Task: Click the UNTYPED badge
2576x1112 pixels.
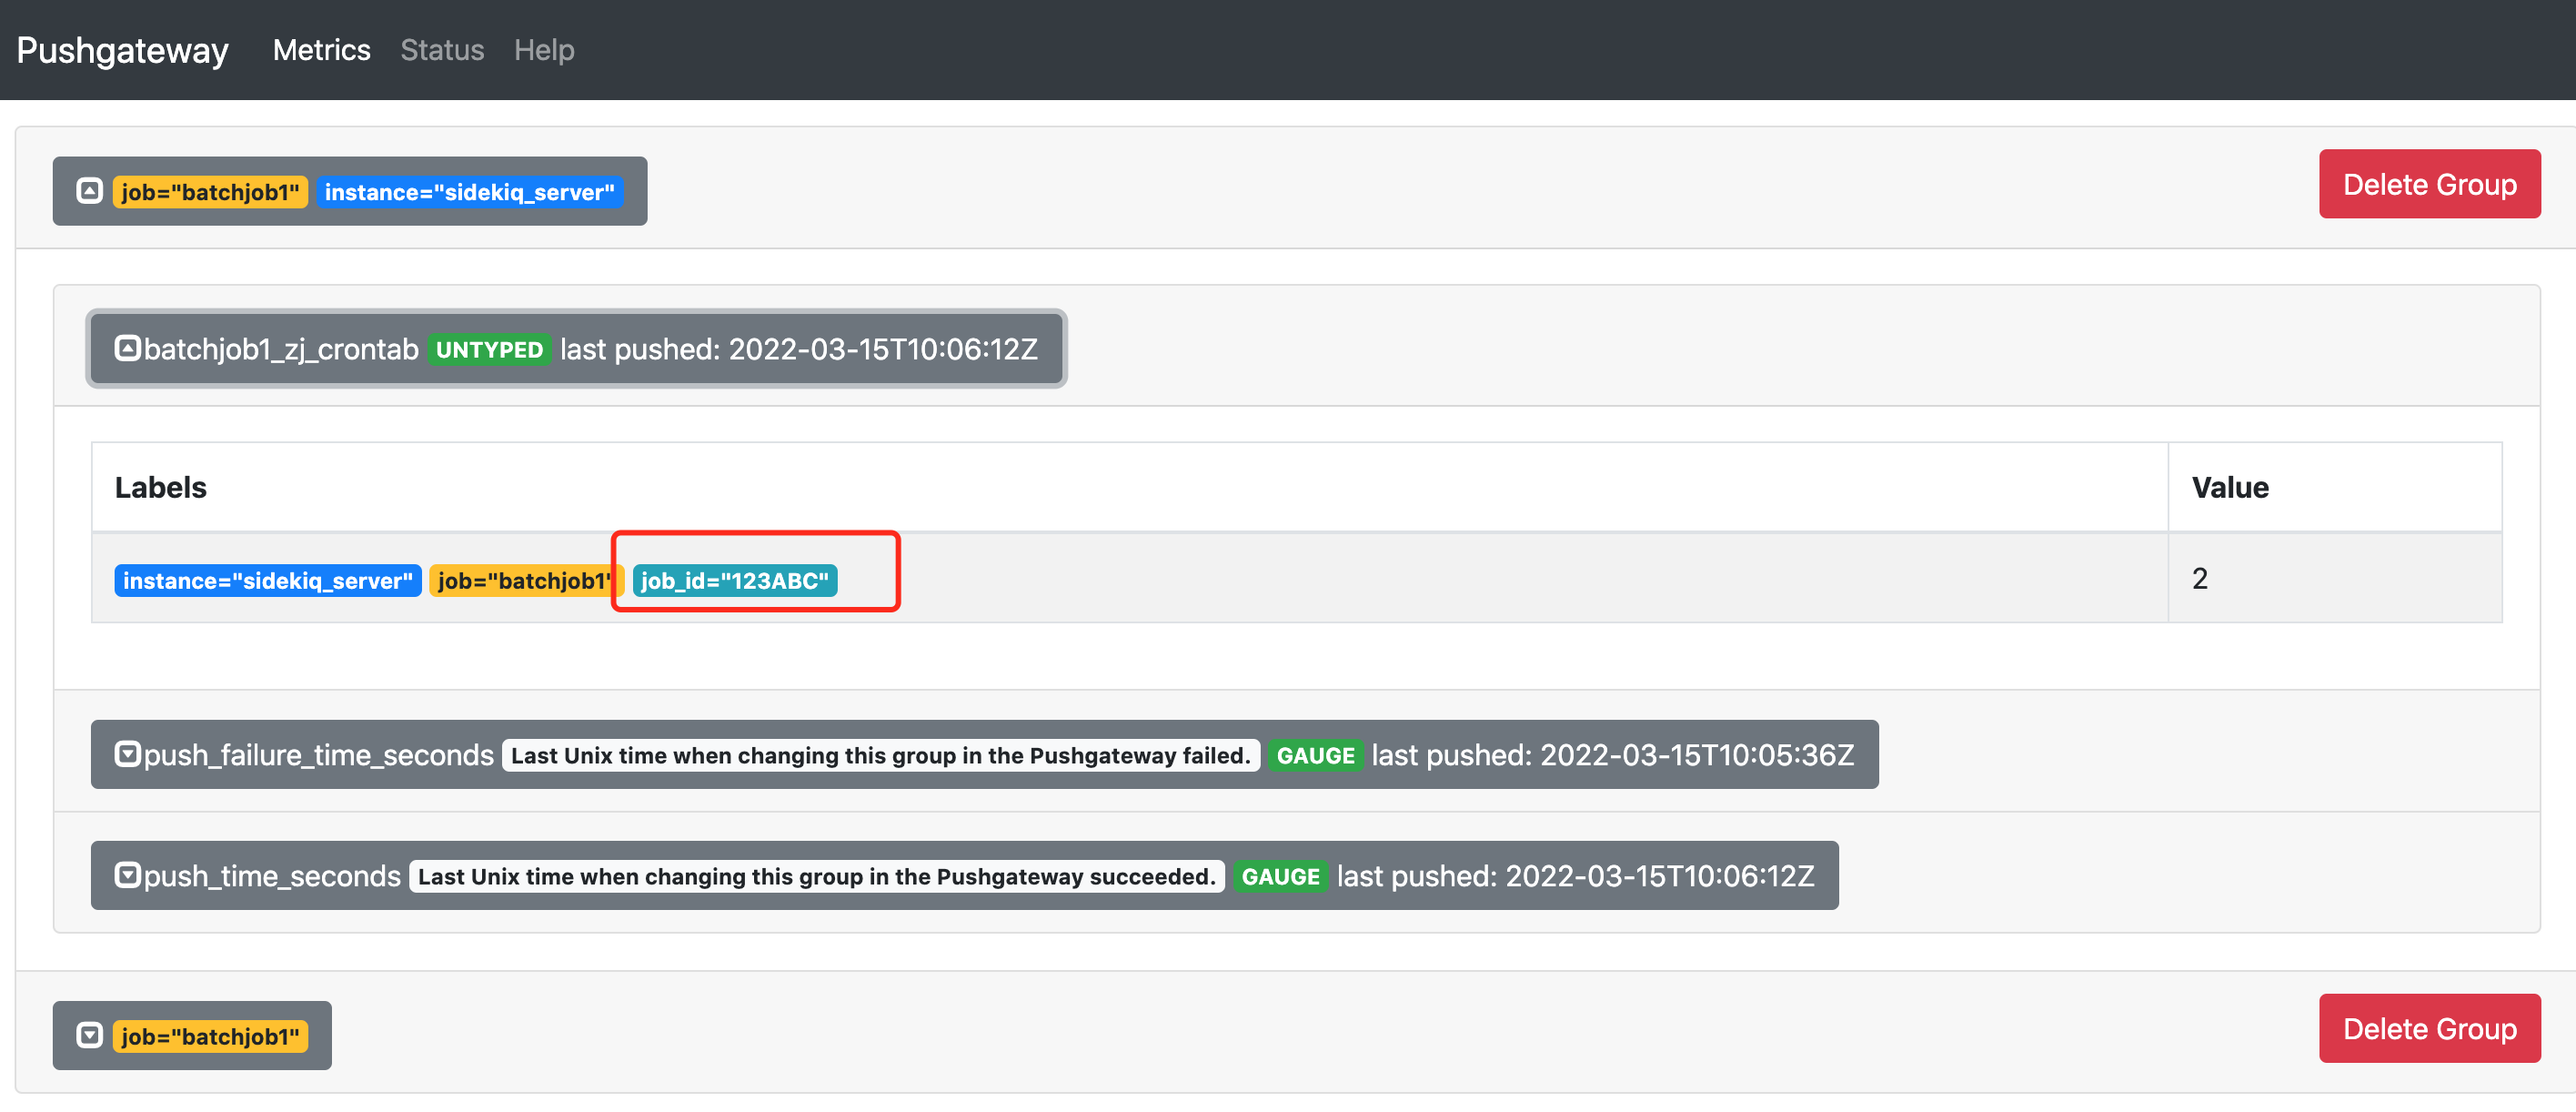Action: coord(489,349)
